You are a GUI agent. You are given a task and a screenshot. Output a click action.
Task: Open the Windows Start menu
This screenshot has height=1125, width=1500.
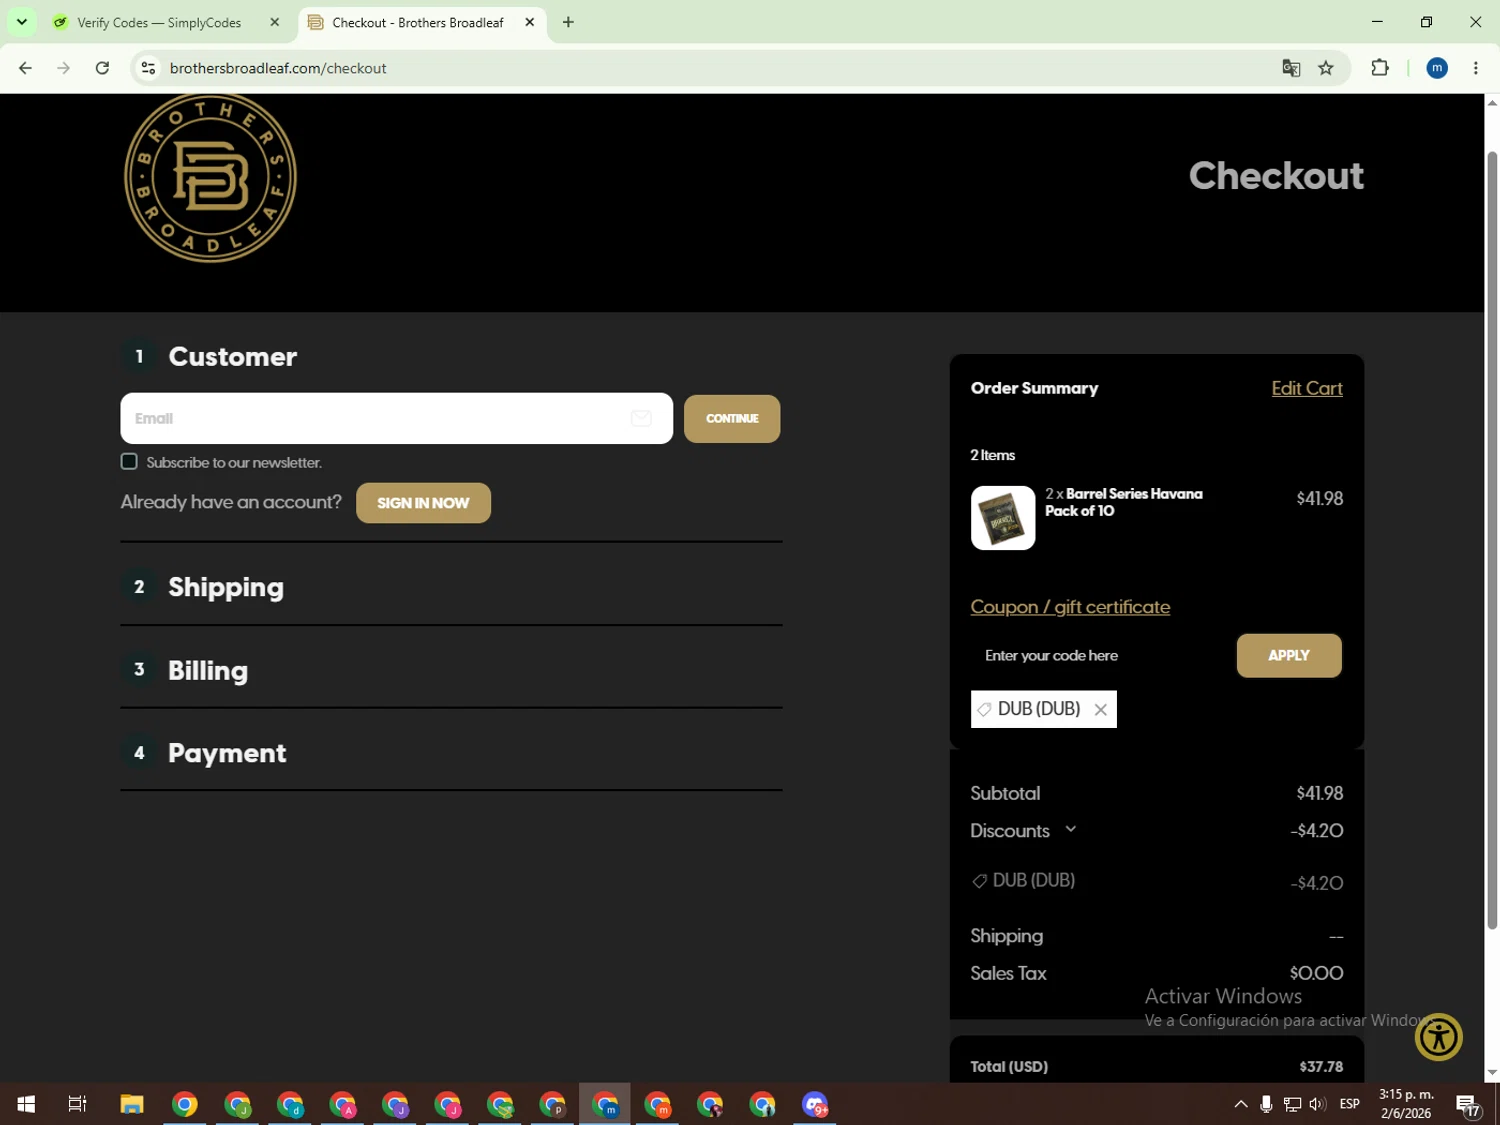point(26,1104)
